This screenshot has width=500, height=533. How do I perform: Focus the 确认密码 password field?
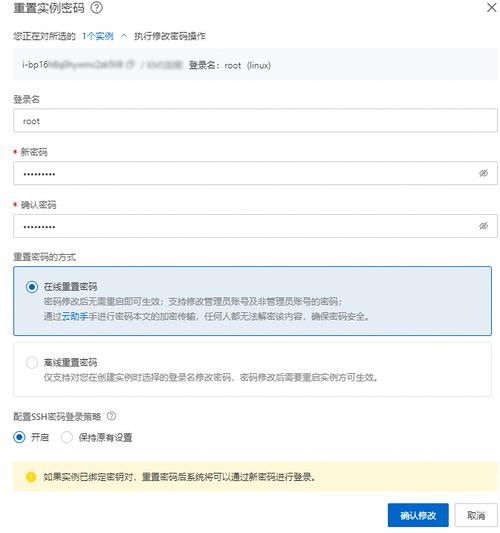[255, 226]
